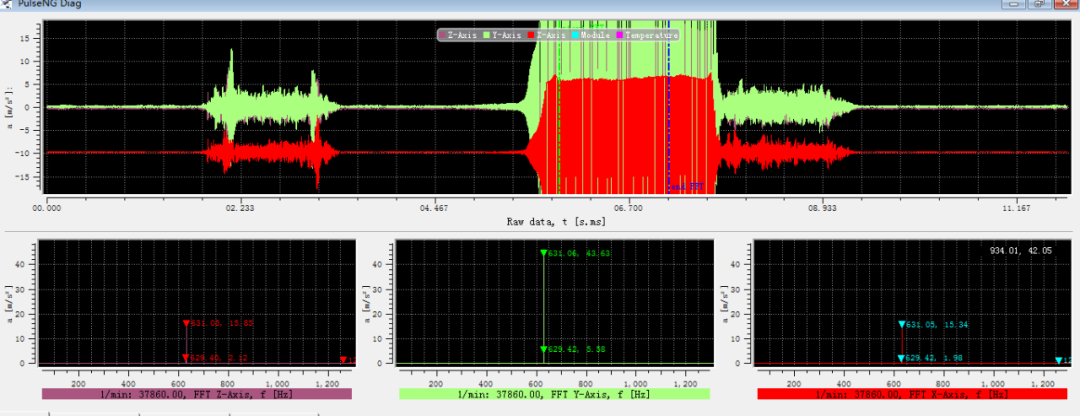Toggle Z-Axis series in chart legend

point(460,35)
